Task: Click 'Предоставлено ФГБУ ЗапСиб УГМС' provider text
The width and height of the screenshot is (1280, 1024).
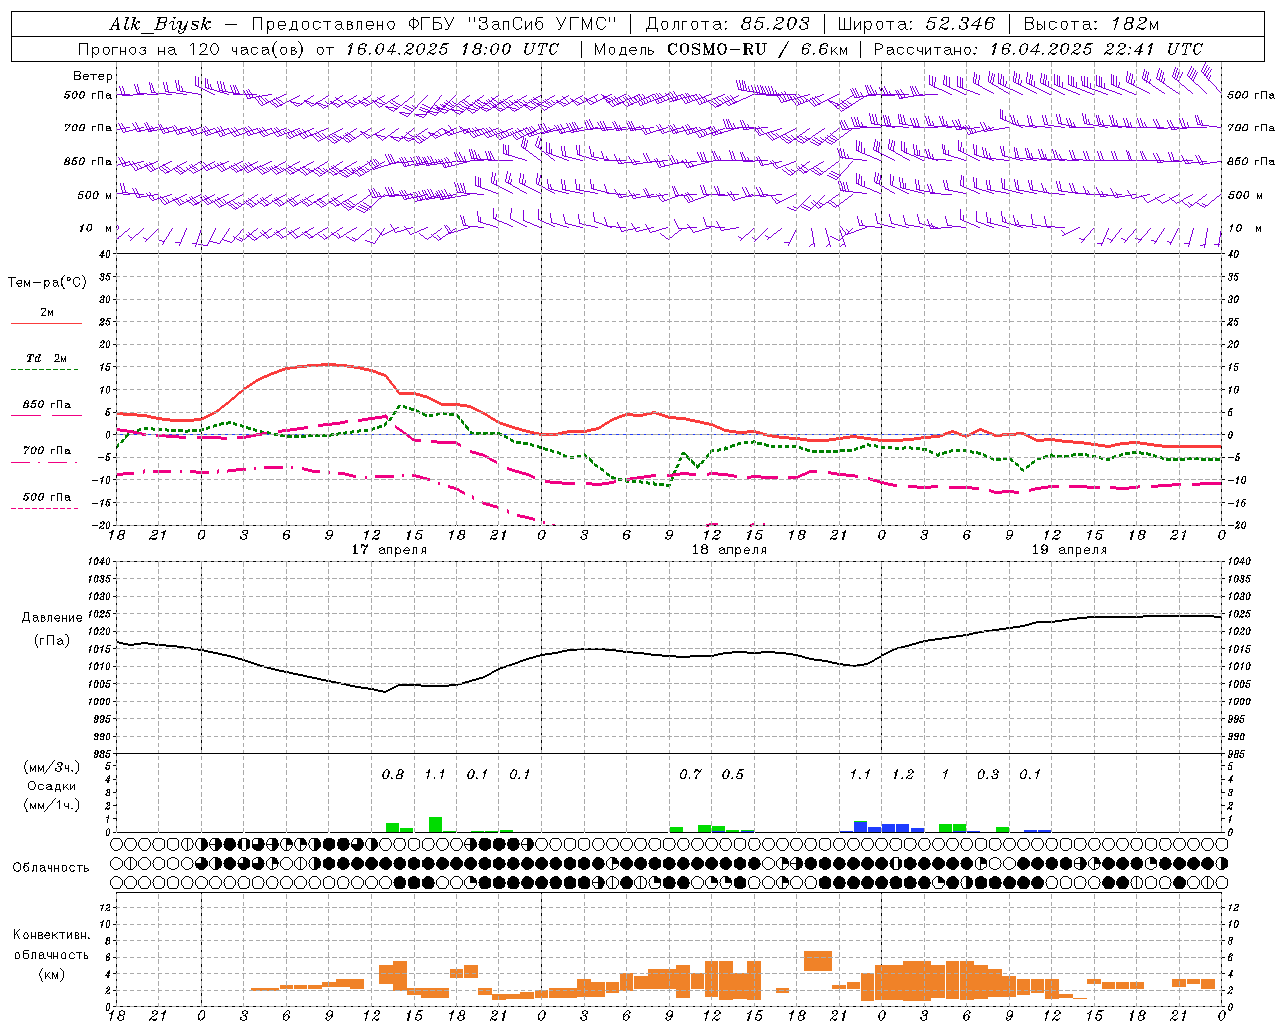Action: coord(433,24)
